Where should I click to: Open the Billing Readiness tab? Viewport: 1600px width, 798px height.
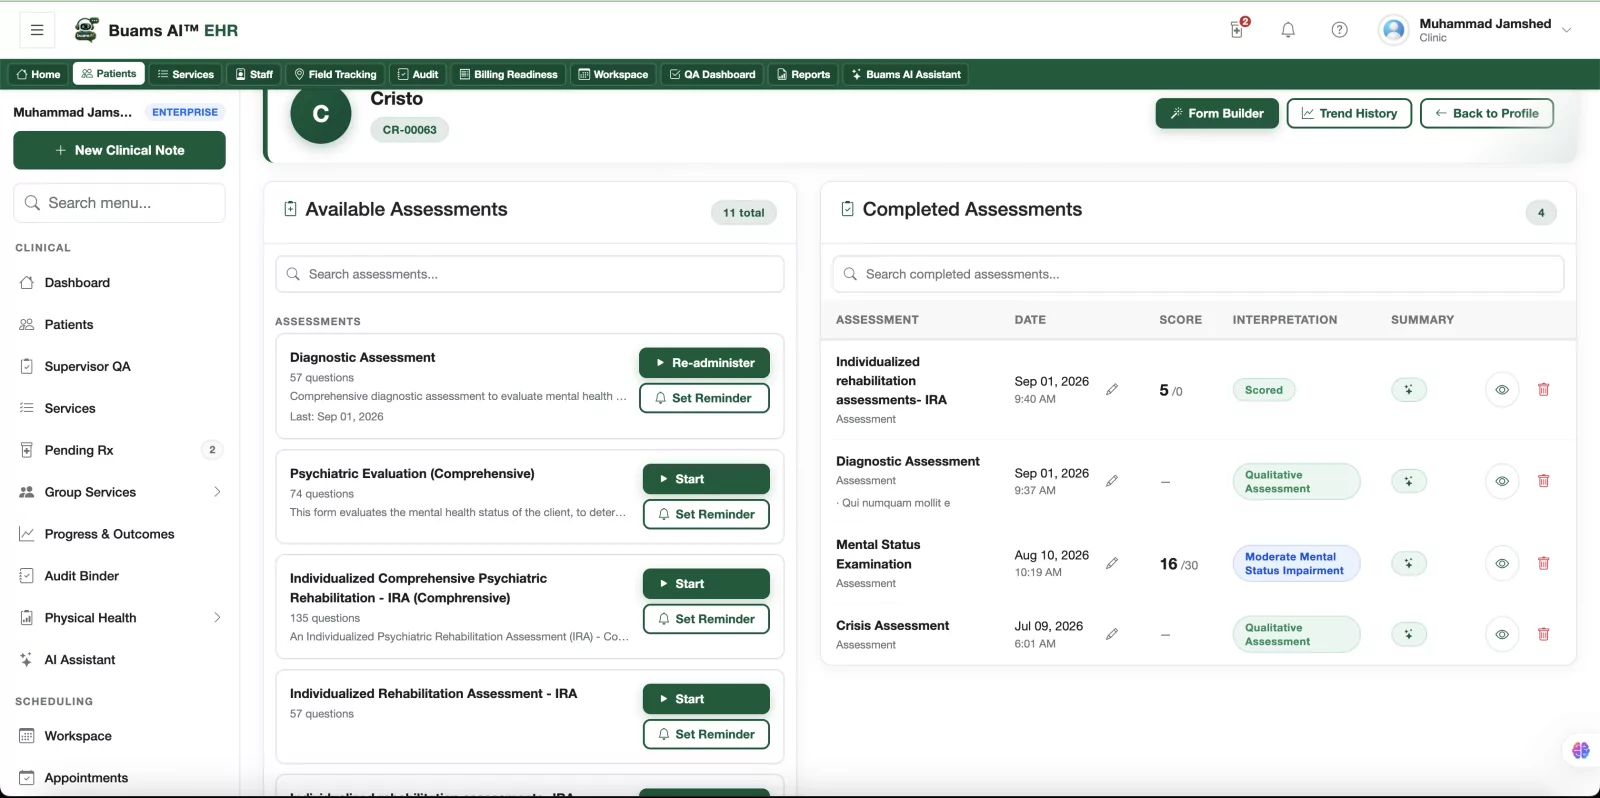[508, 74]
